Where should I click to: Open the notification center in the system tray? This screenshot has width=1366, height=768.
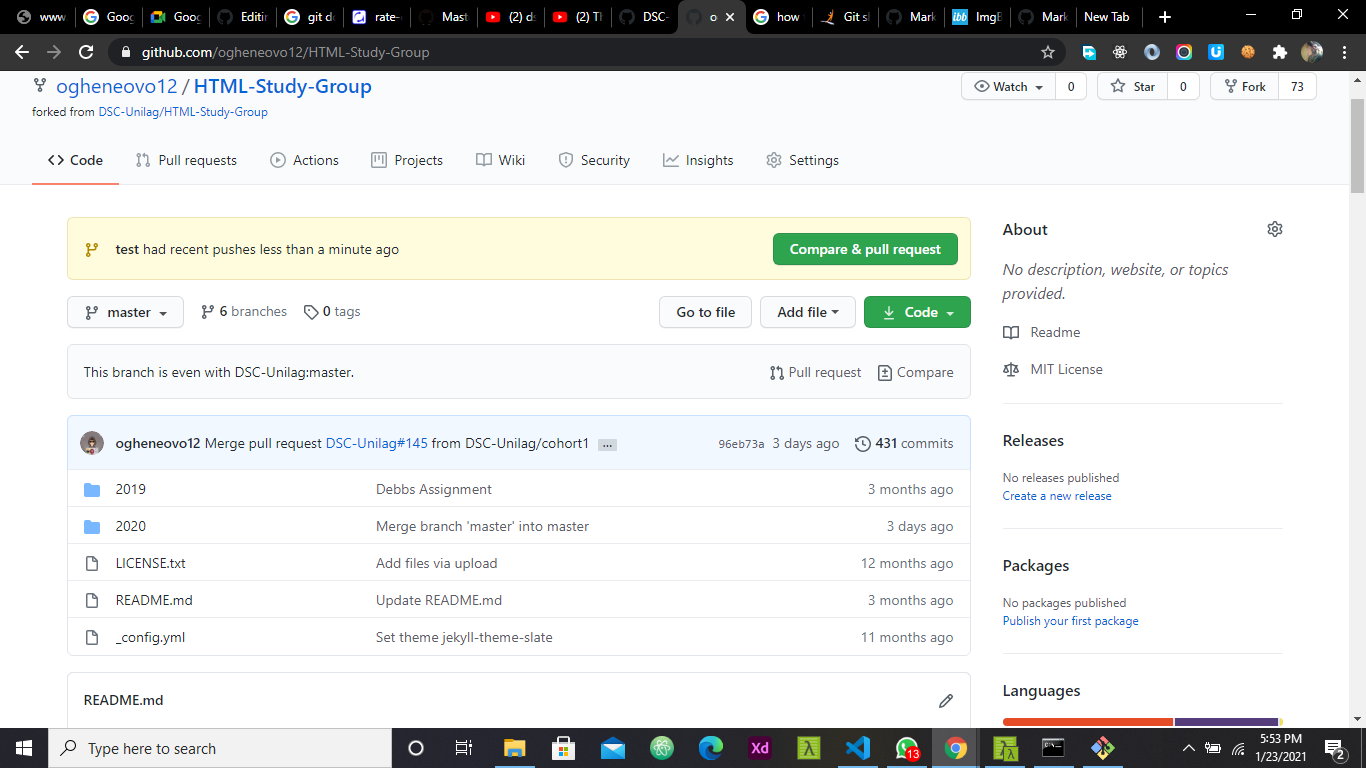click(x=1334, y=748)
